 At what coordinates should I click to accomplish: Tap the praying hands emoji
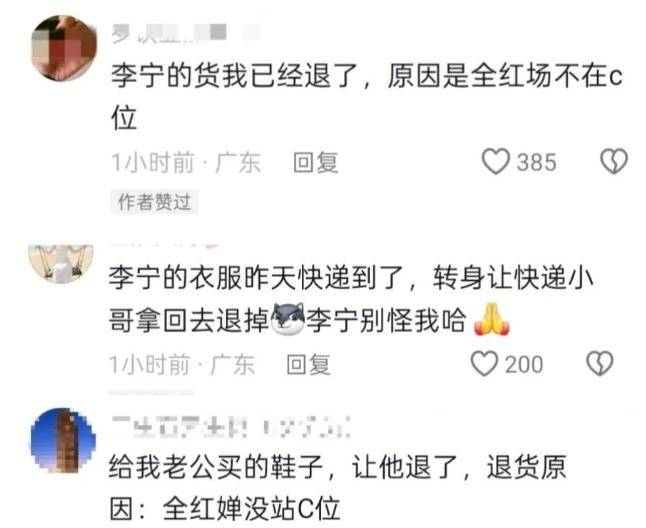pyautogui.click(x=492, y=319)
